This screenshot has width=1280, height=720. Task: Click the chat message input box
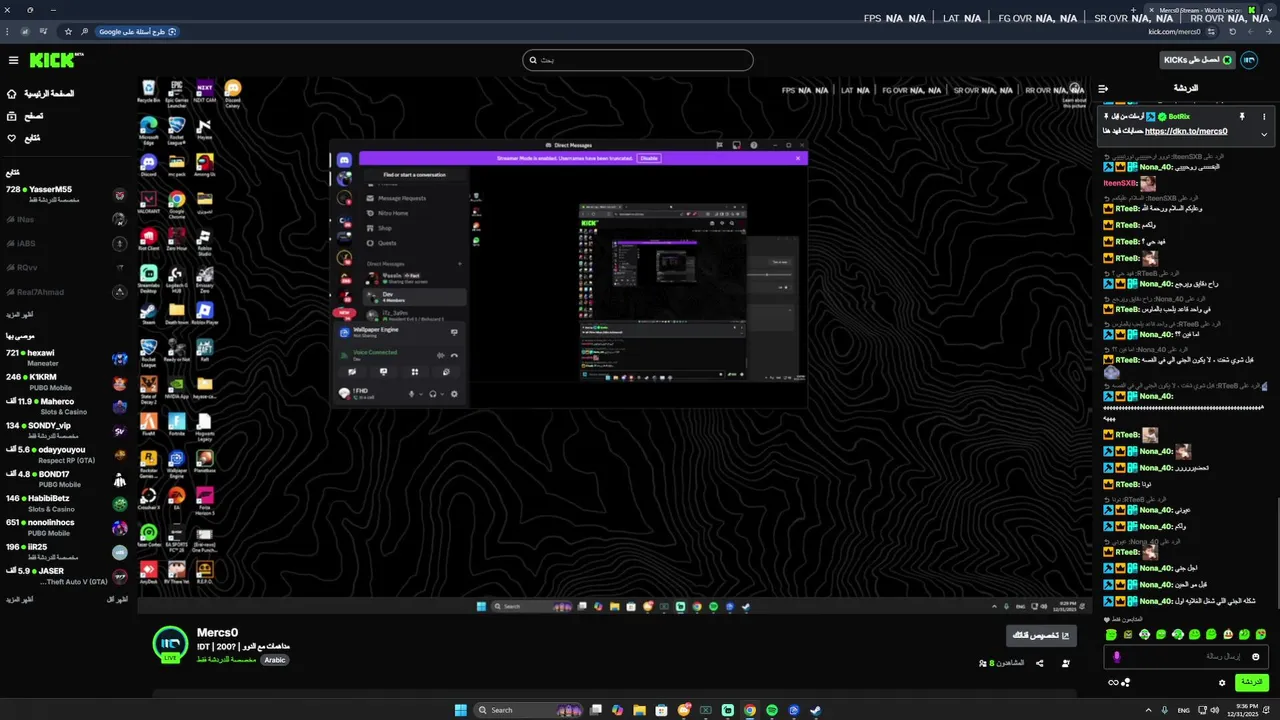tap(1187, 657)
